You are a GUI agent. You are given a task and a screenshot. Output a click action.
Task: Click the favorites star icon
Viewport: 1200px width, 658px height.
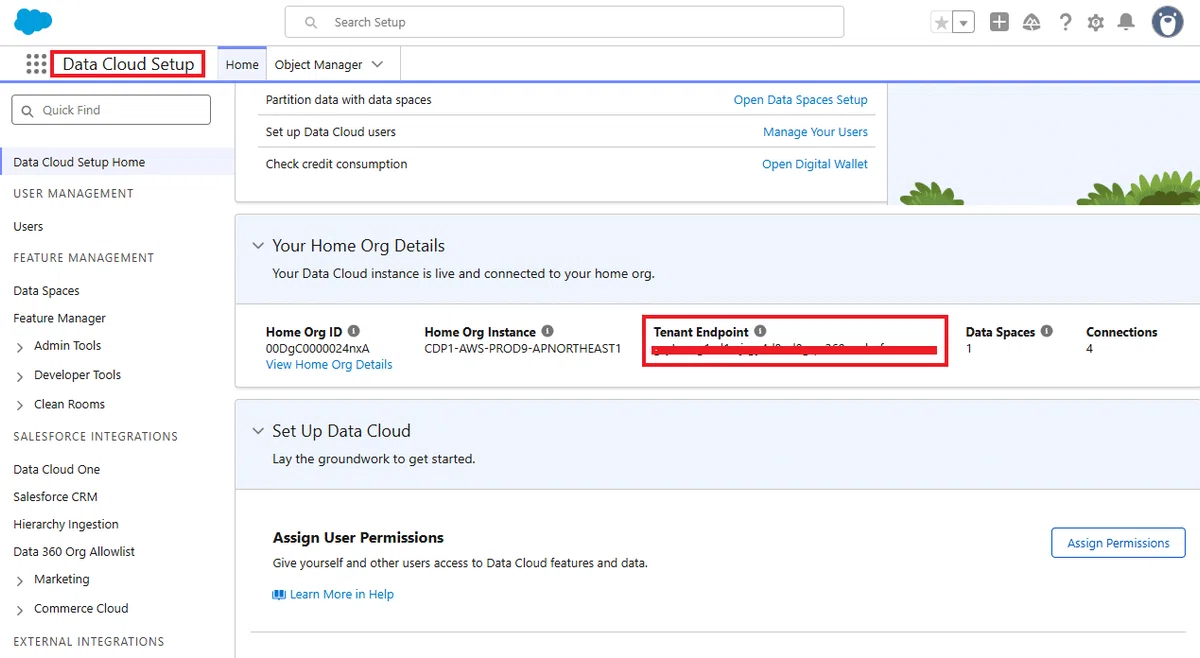(941, 22)
